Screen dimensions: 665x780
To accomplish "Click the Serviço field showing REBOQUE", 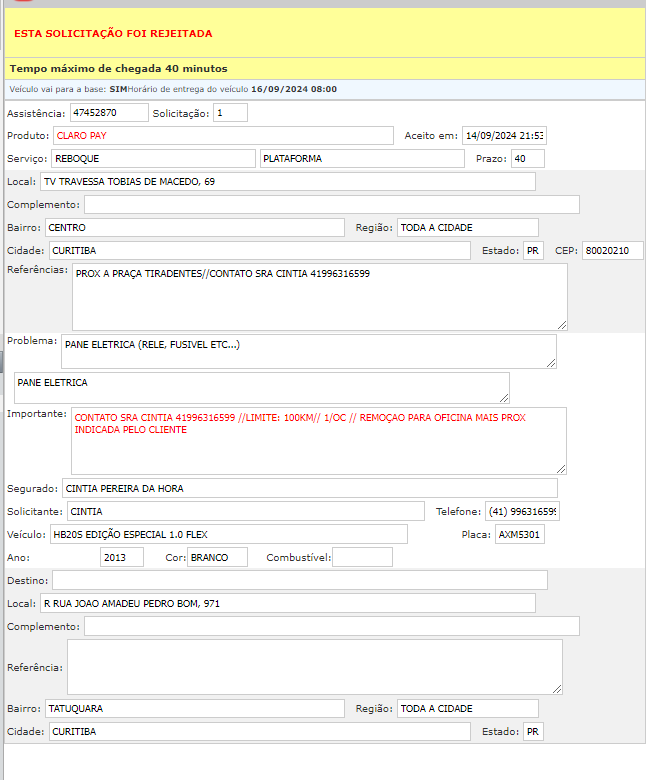I will 153,159.
